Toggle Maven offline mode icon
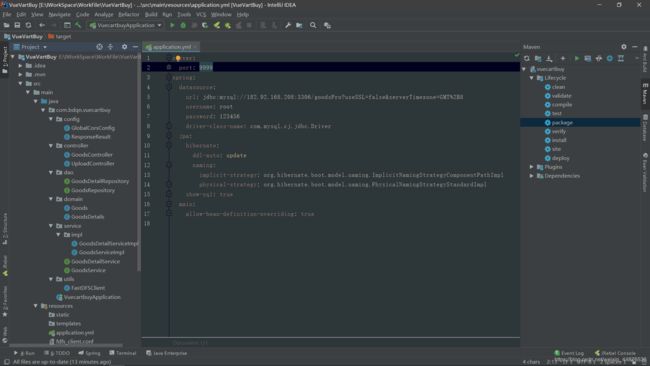This screenshot has width=650, height=366. (x=599, y=58)
